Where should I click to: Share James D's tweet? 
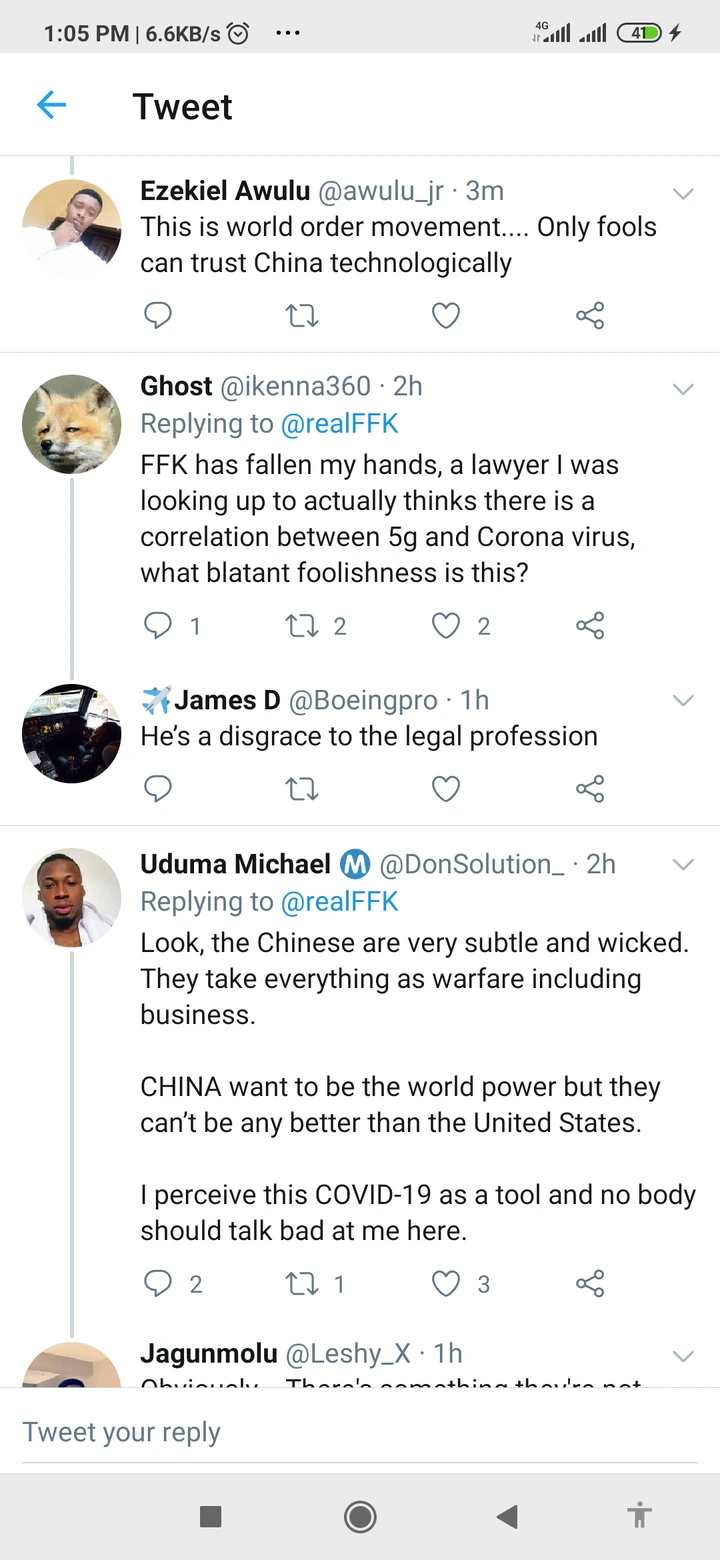click(590, 788)
